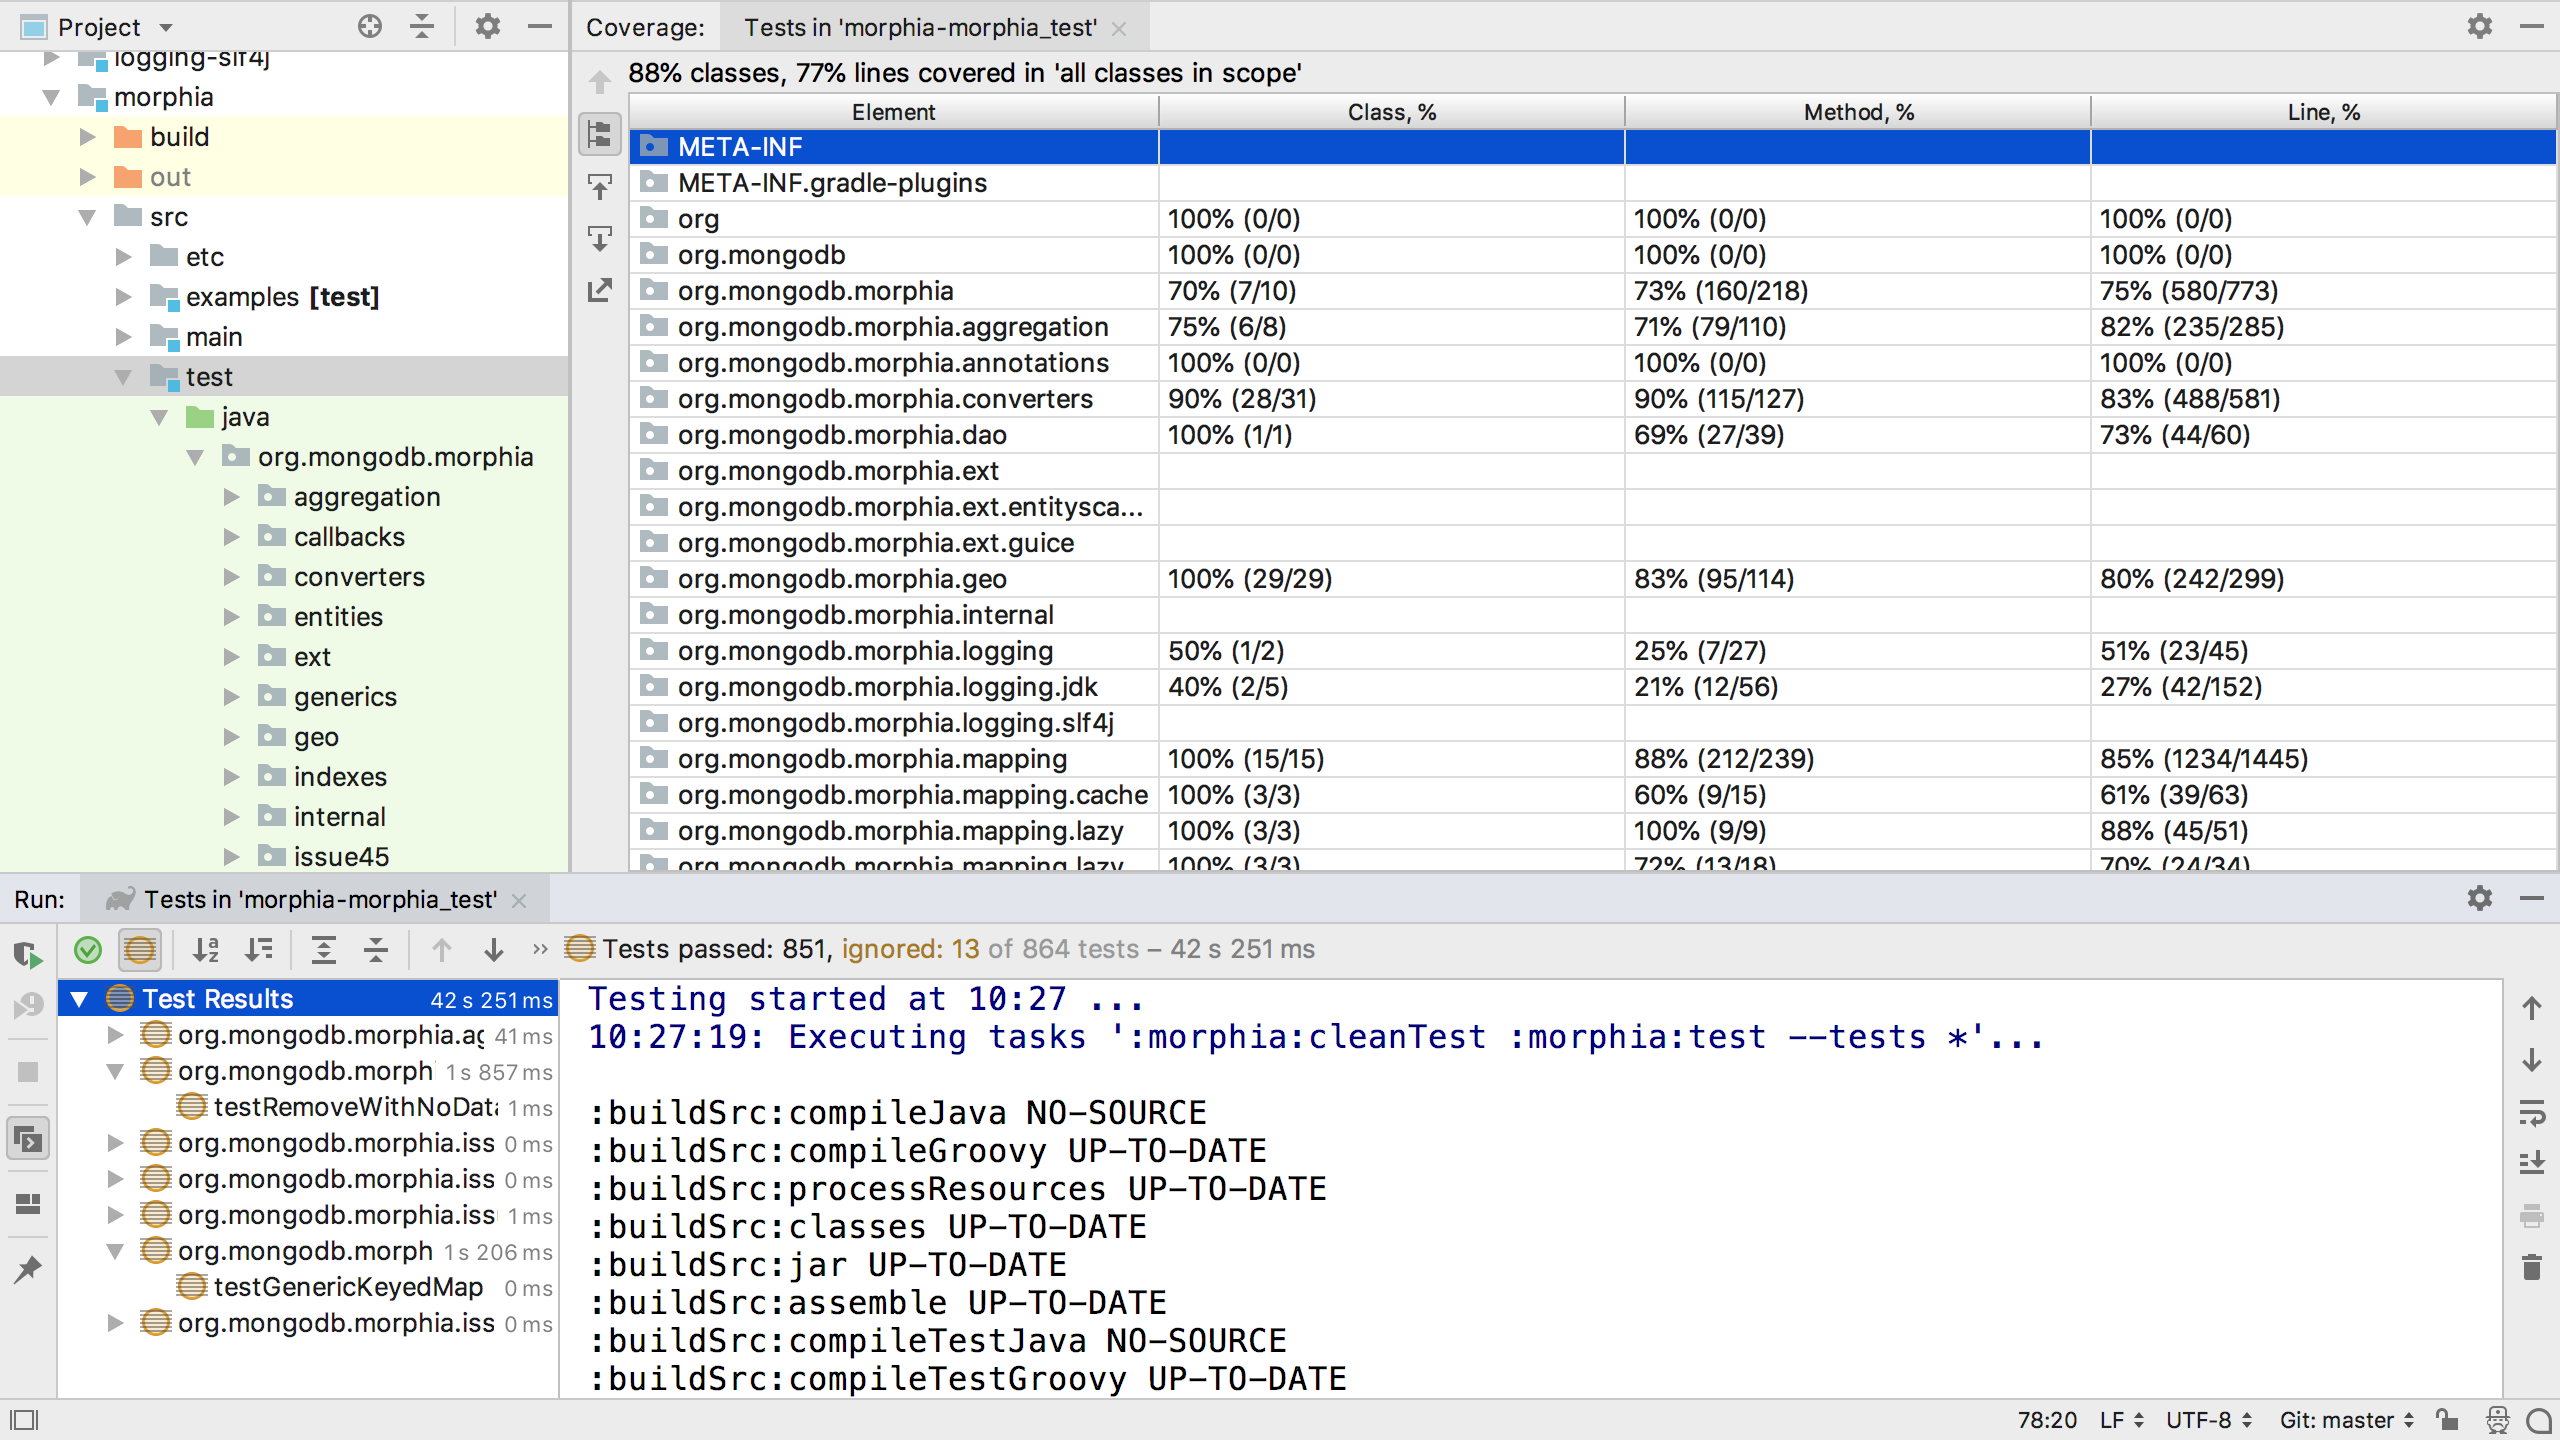The image size is (2560, 1440).
Task: Collapse all test results
Action: coord(376,950)
